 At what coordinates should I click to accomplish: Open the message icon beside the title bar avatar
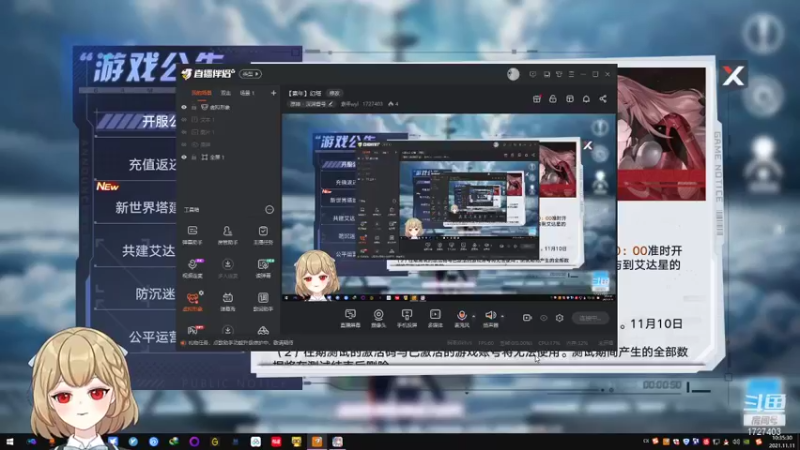pyautogui.click(x=533, y=74)
